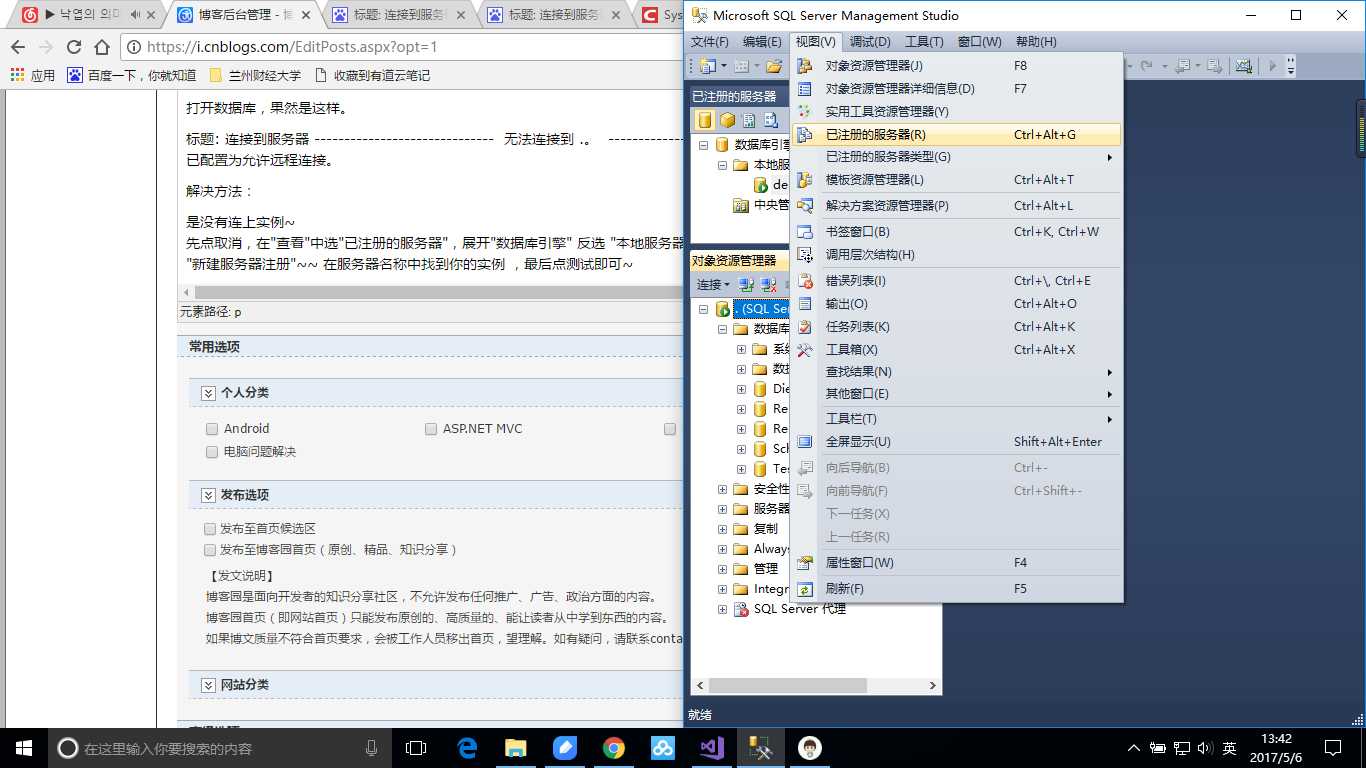Collapse the 数据库引擎 node in Registered Servers
Viewport: 1366px width, 768px height.
tap(703, 145)
